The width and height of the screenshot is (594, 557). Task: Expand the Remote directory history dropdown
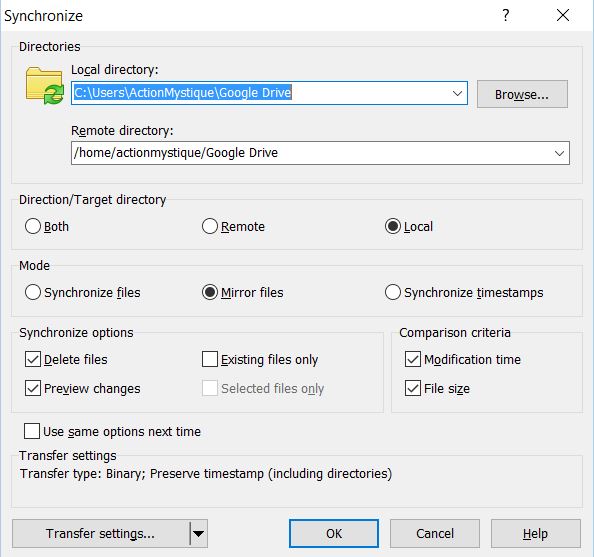(x=559, y=153)
